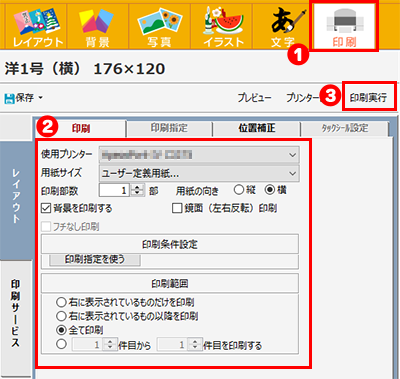
Task: Open プレビュー preview
Action: (x=254, y=98)
